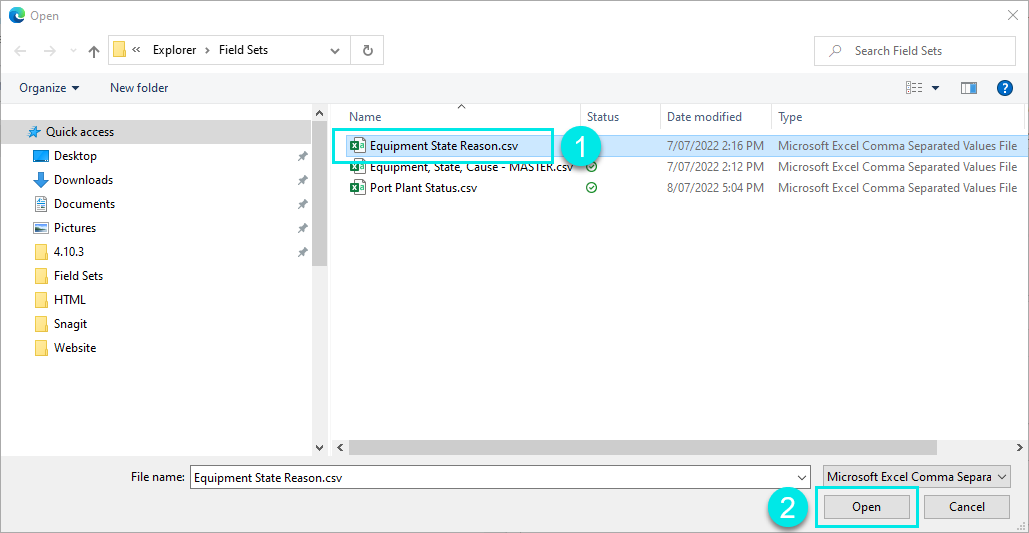Select the Pictures folder in Quick access
Image resolution: width=1029 pixels, height=533 pixels.
coord(75,228)
